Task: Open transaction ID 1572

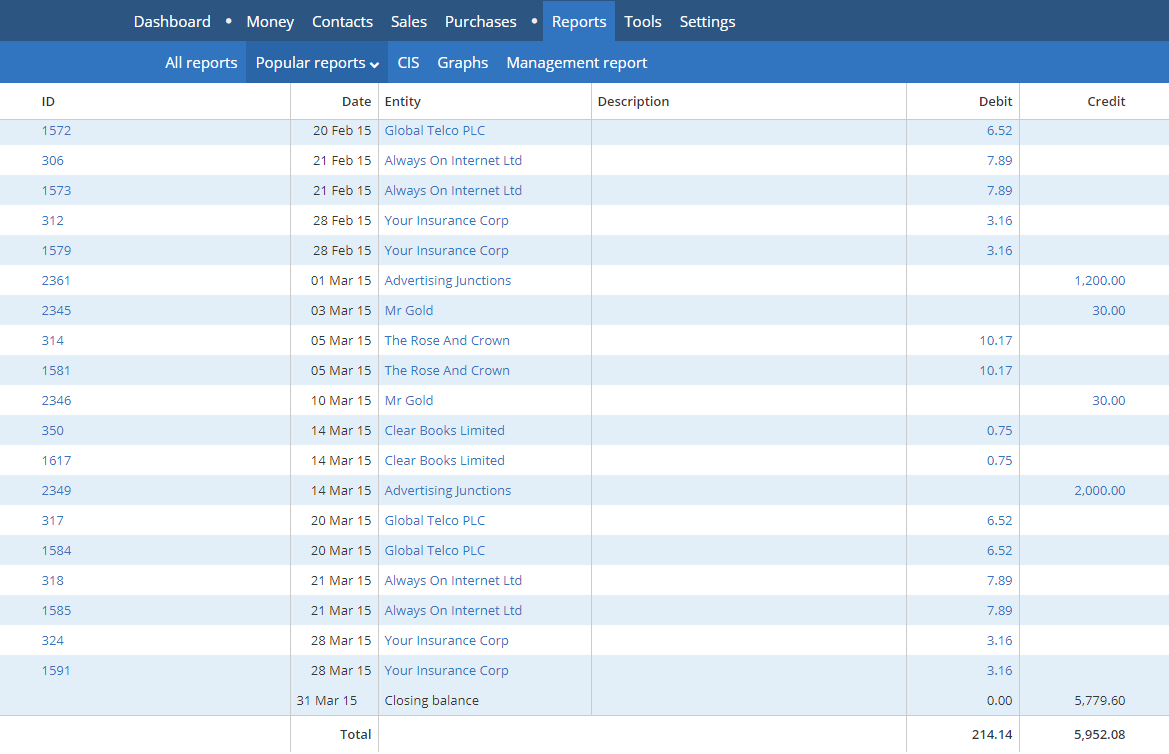Action: 56,131
